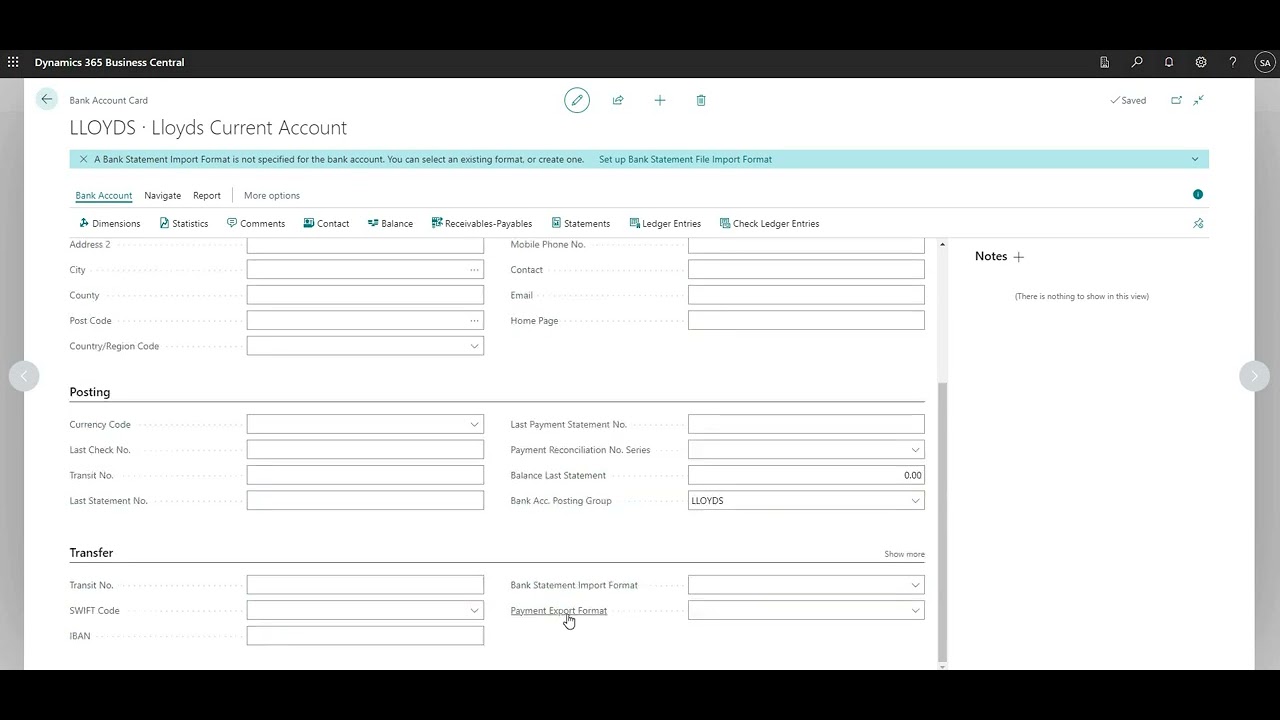The width and height of the screenshot is (1280, 720).
Task: Click Show more in the Transfer section
Action: (x=904, y=554)
